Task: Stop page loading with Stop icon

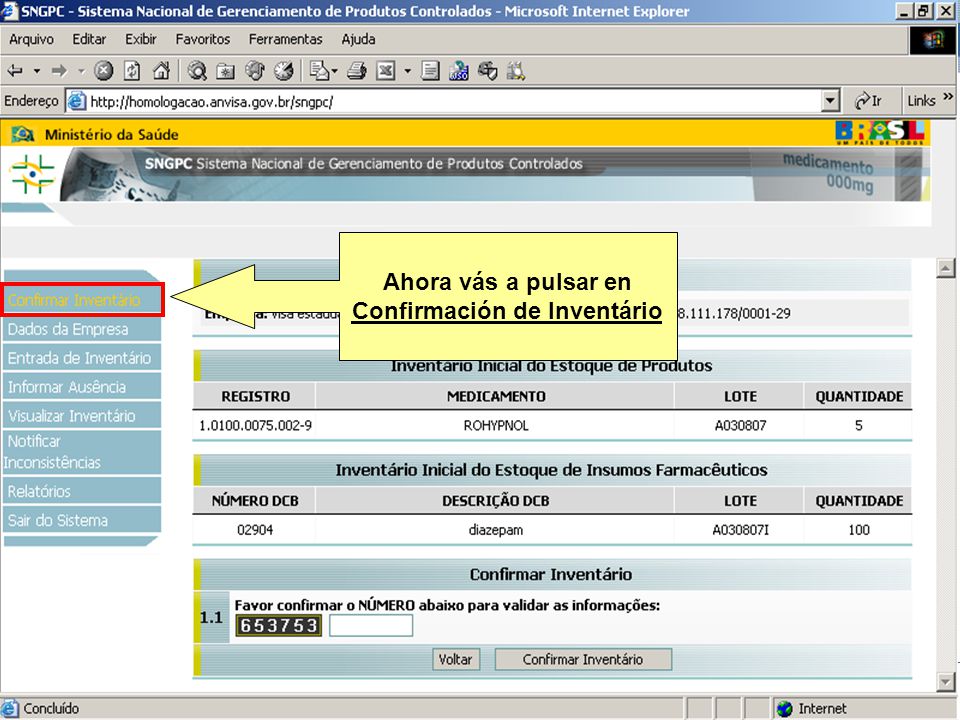Action: click(x=103, y=71)
